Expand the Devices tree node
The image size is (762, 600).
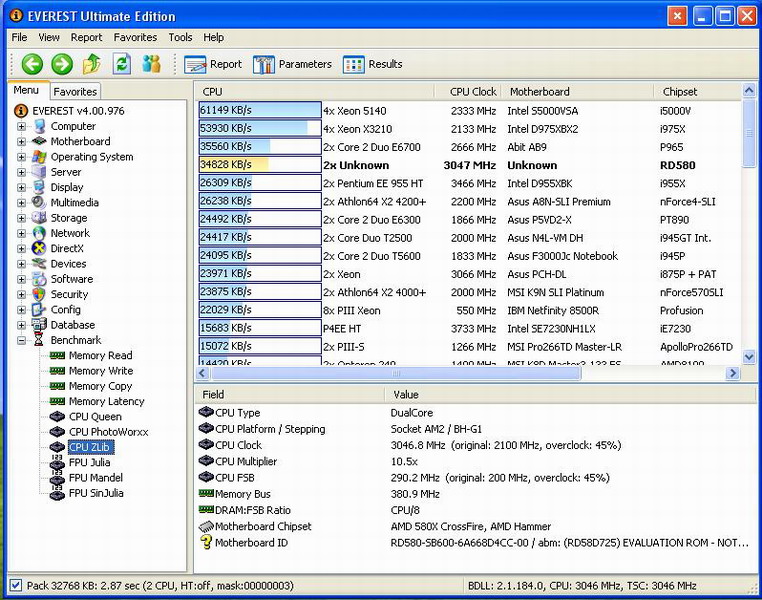[x=21, y=264]
